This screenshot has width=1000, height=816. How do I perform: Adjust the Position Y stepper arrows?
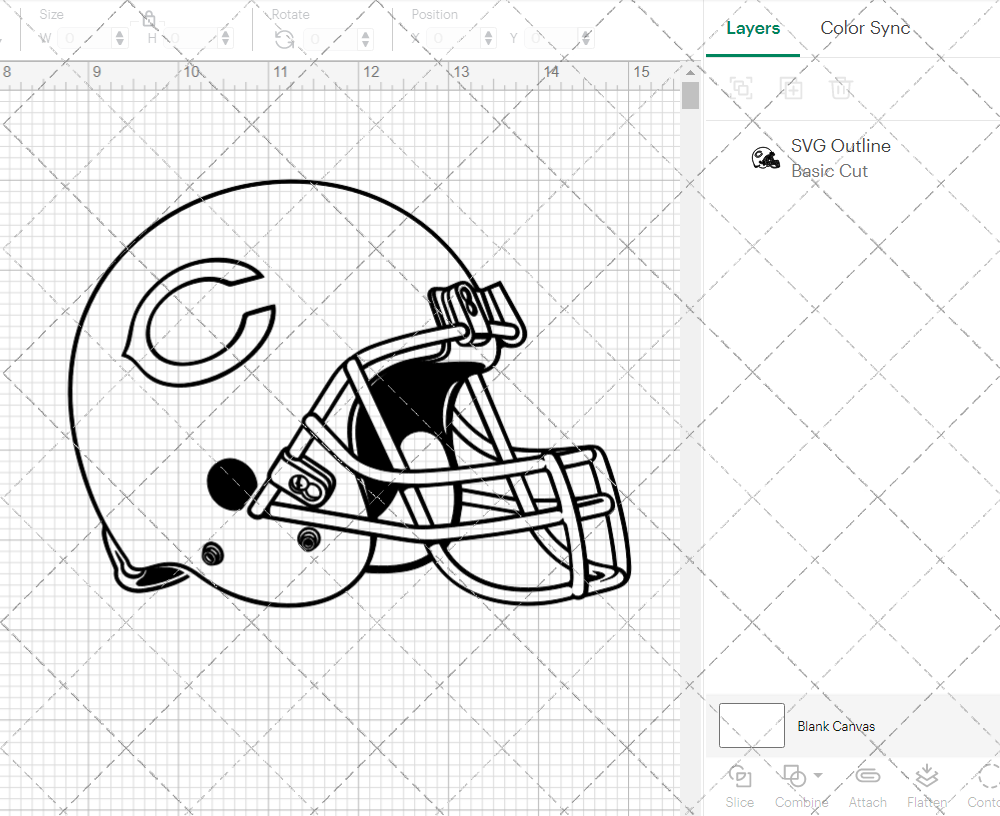coord(586,38)
